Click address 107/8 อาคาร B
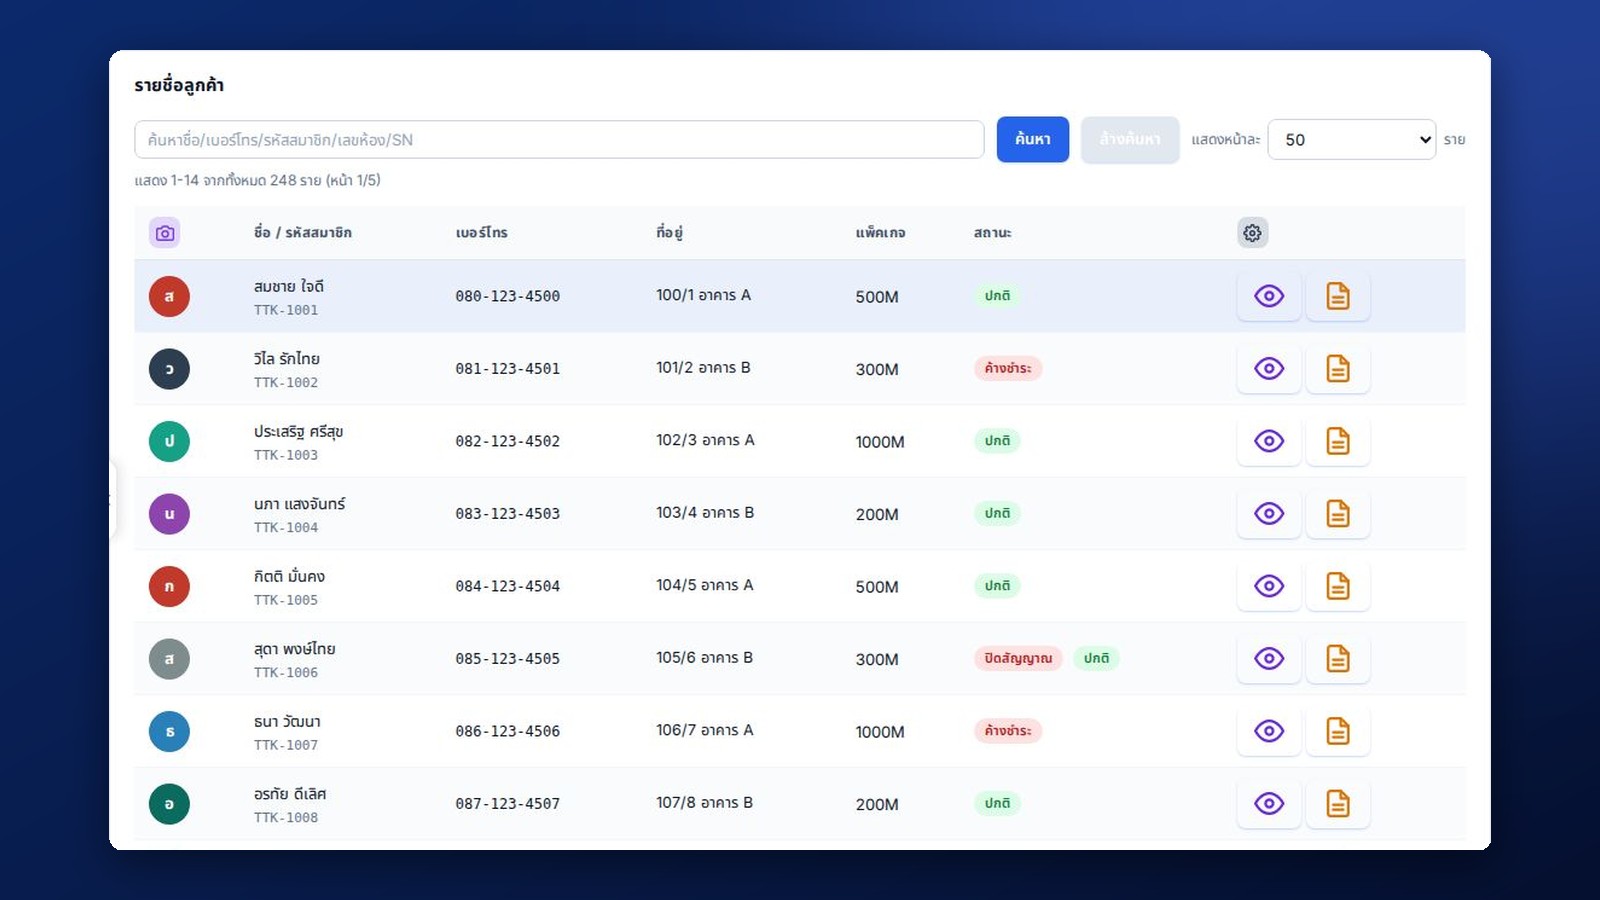Screen dimensions: 1600x900 click(x=705, y=803)
